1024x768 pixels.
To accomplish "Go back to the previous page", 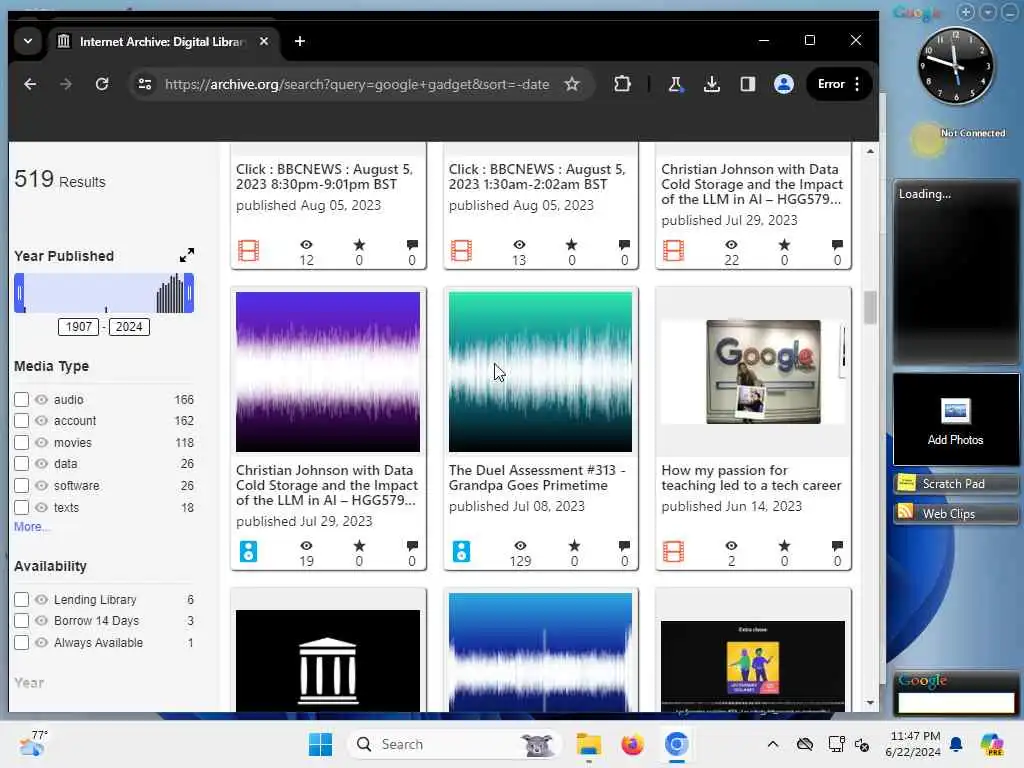I will [x=30, y=84].
